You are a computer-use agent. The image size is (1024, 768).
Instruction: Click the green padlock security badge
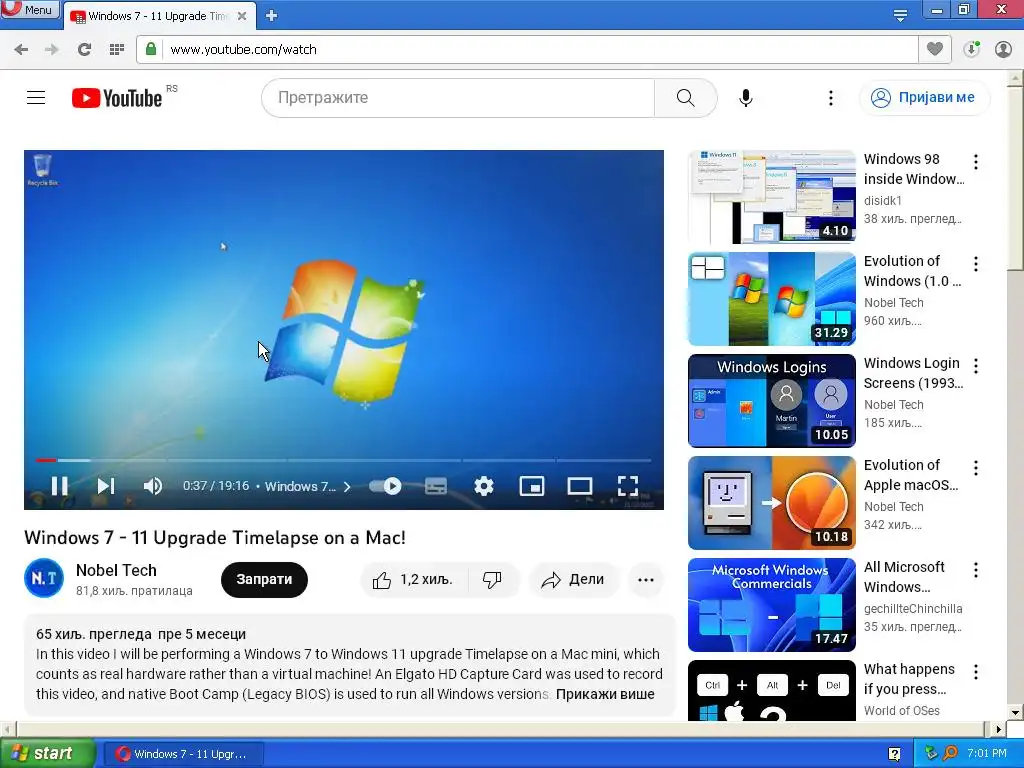tap(151, 50)
